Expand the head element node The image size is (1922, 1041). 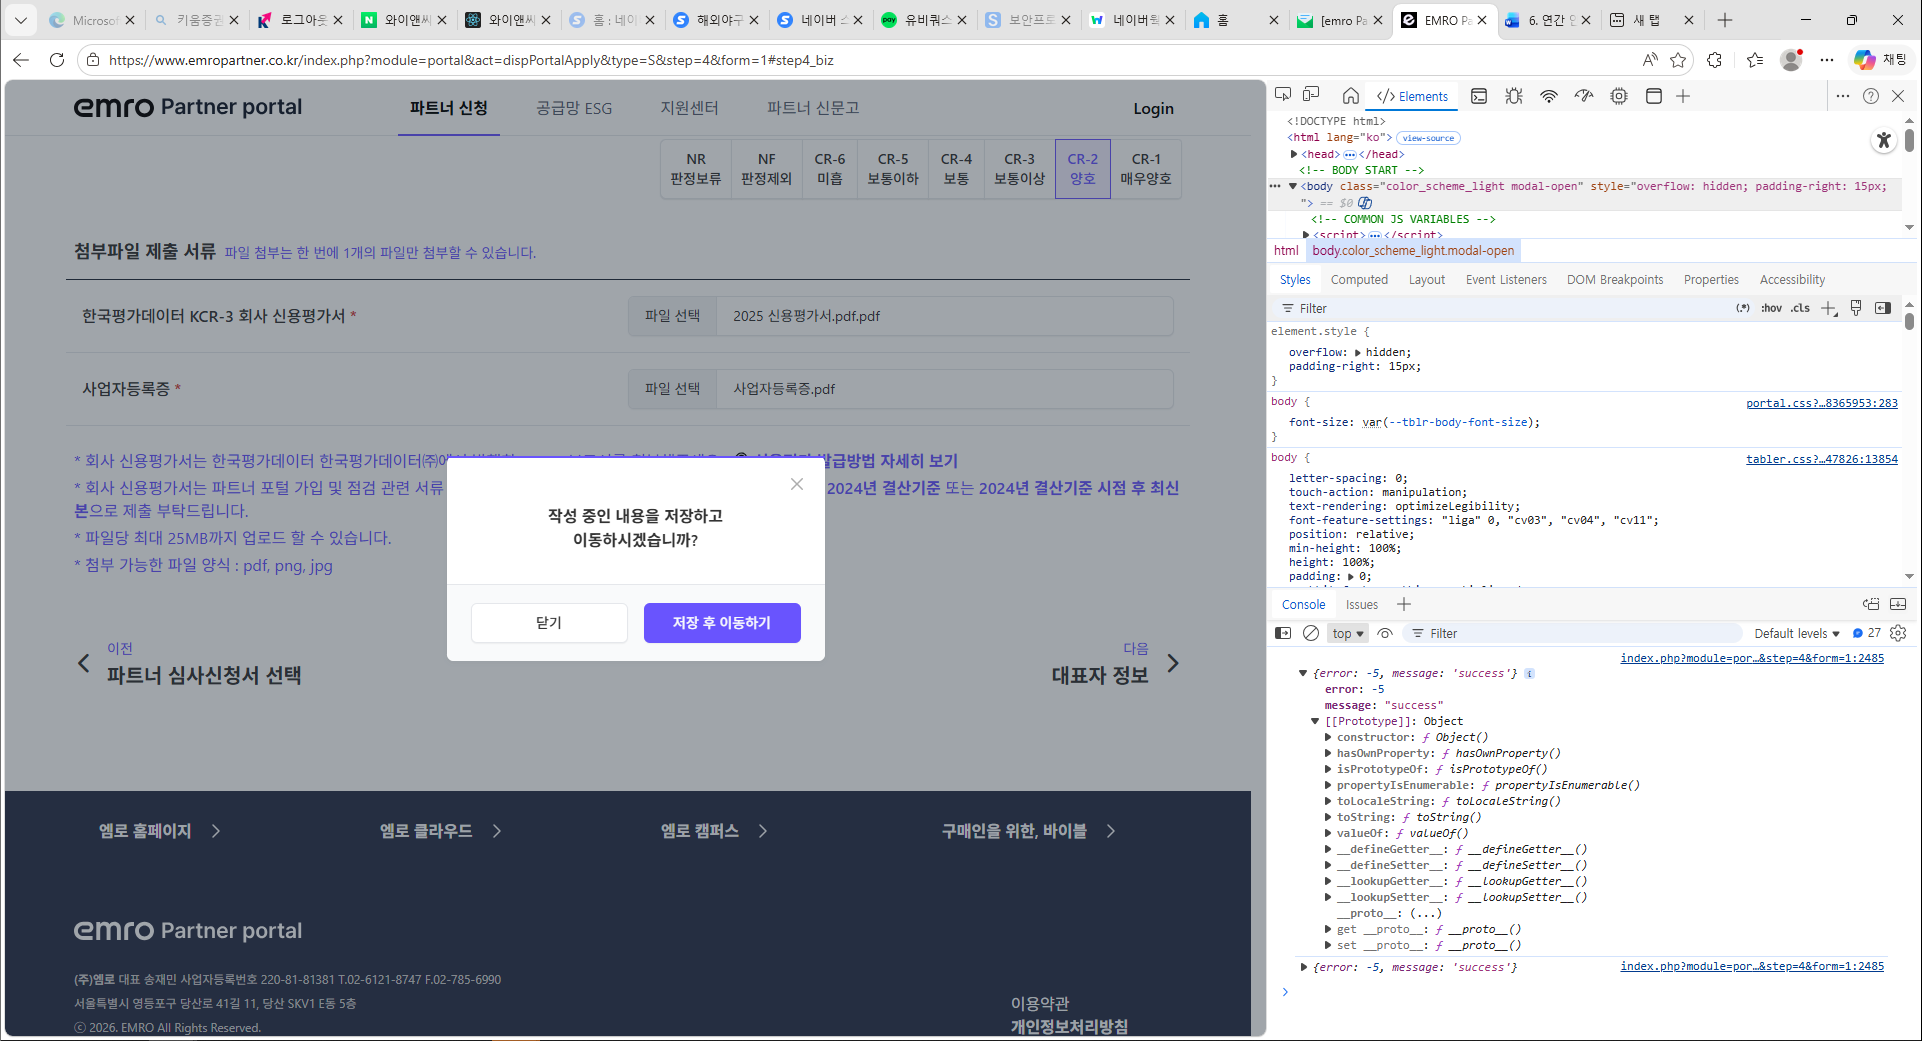pos(1294,154)
